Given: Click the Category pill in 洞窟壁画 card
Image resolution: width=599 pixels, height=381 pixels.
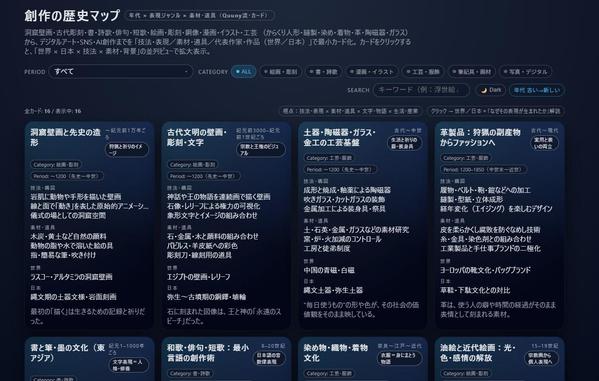Looking at the screenshot, I should point(56,165).
